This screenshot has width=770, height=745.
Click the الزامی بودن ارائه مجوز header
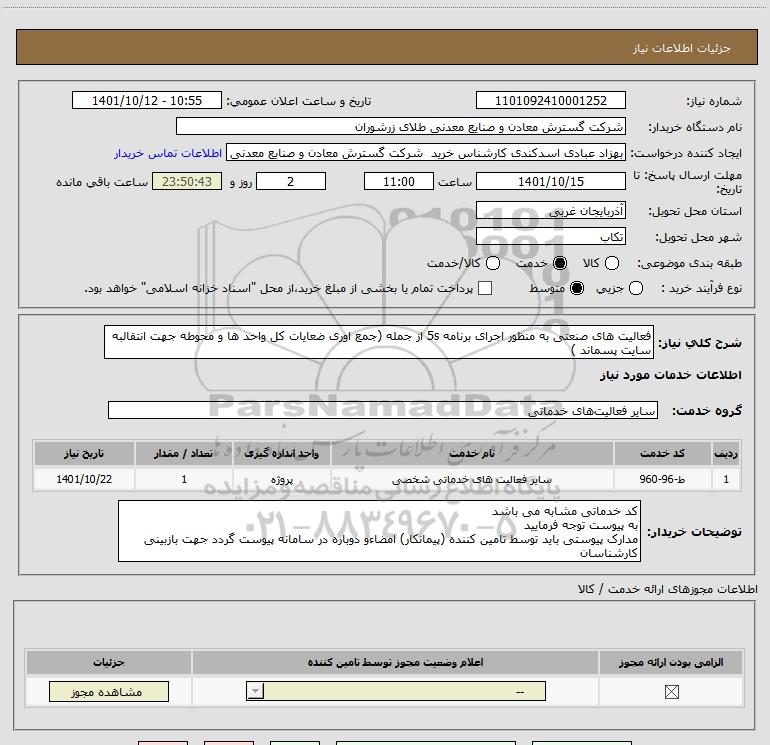click(671, 662)
